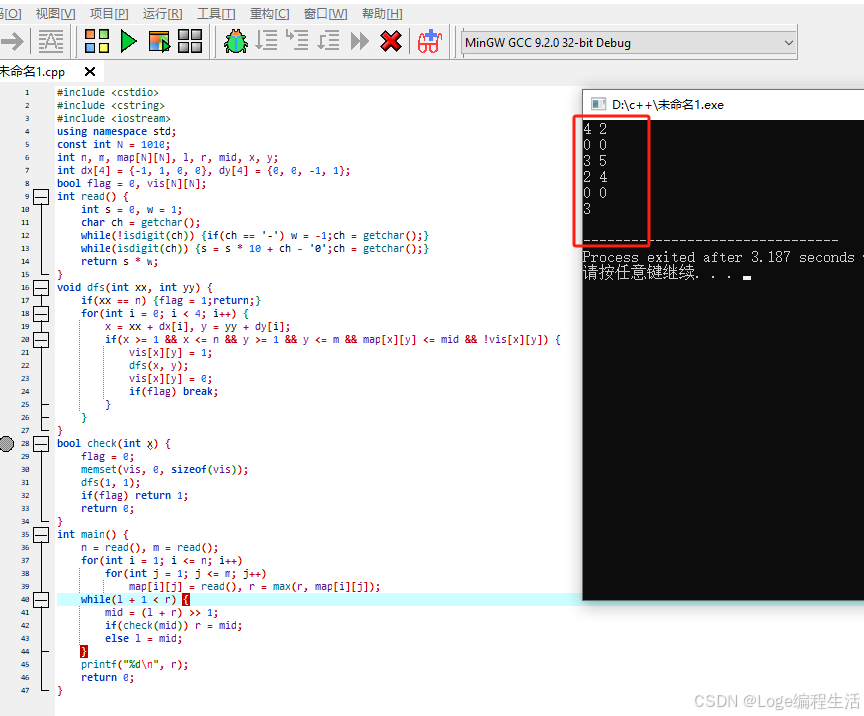This screenshot has width=864, height=716.
Task: Click the Step Over debug icon
Action: (267, 41)
